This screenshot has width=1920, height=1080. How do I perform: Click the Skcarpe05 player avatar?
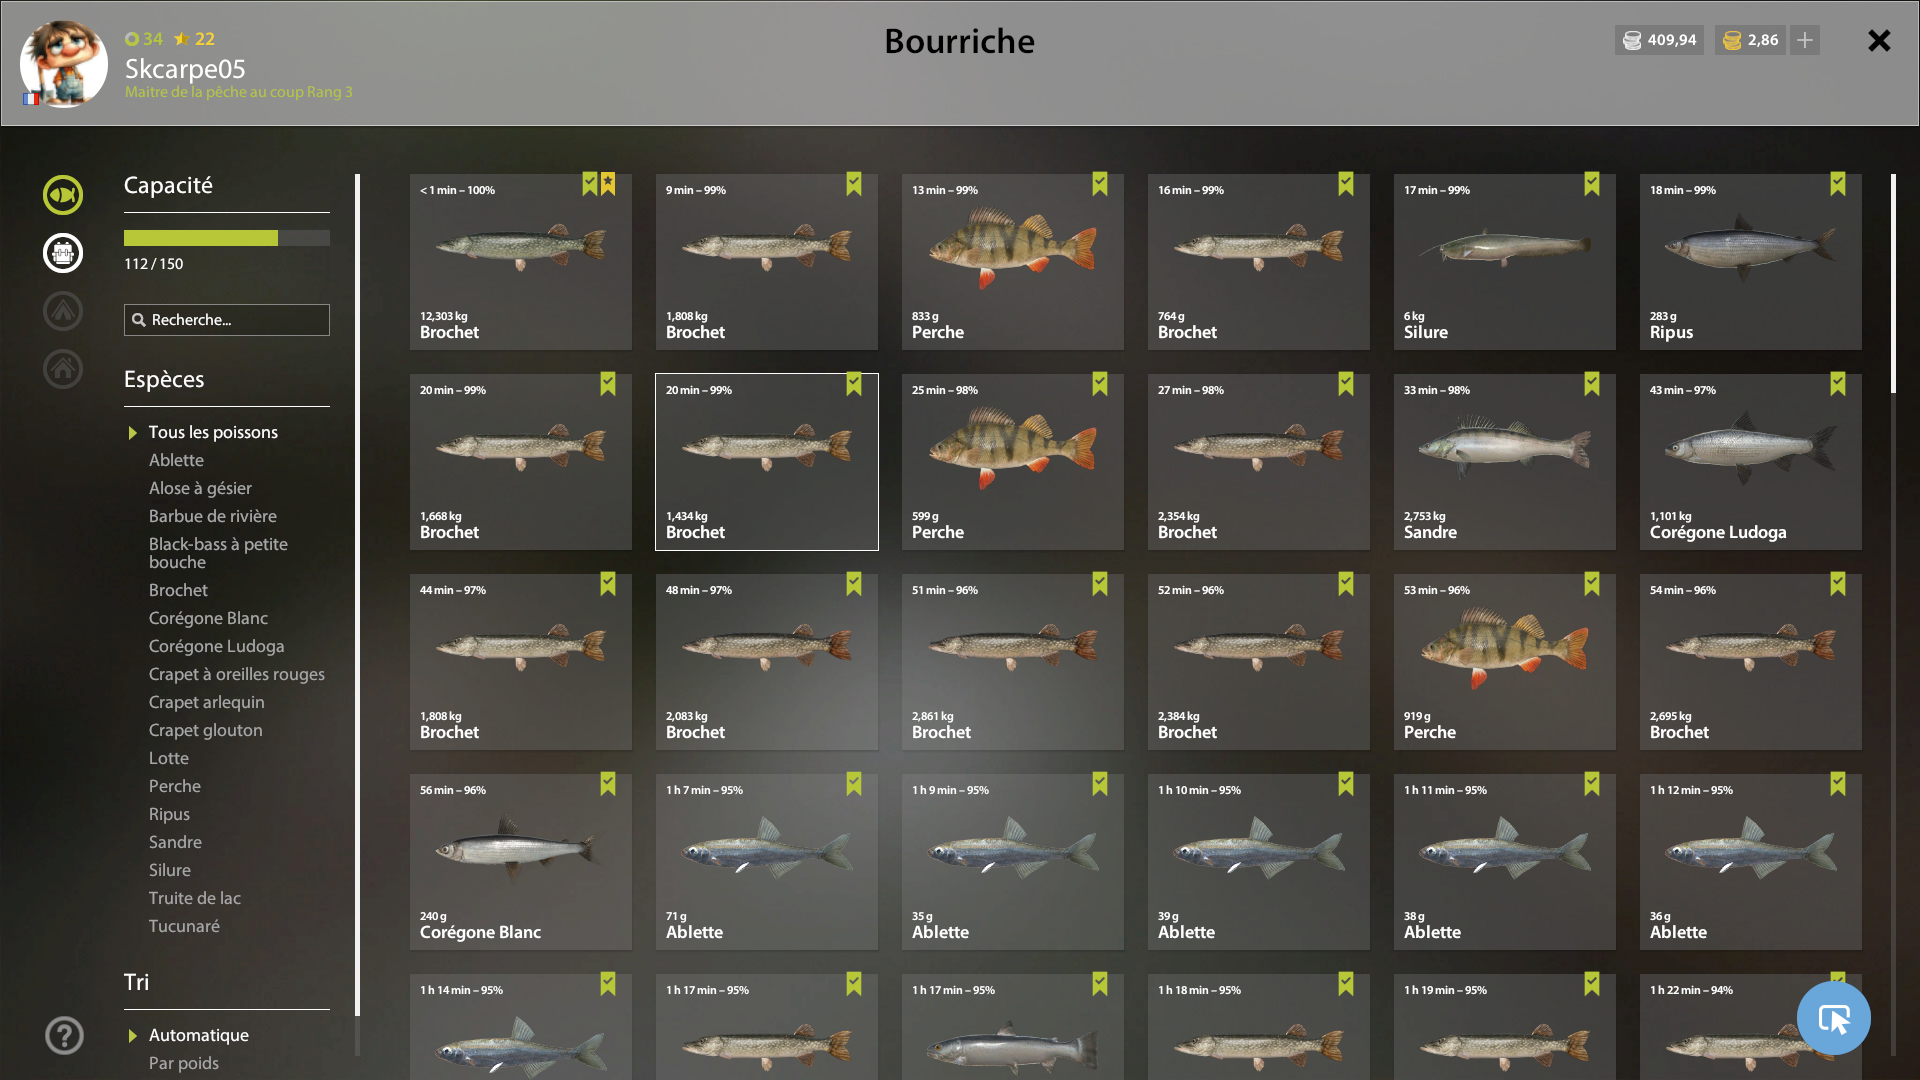coord(64,64)
